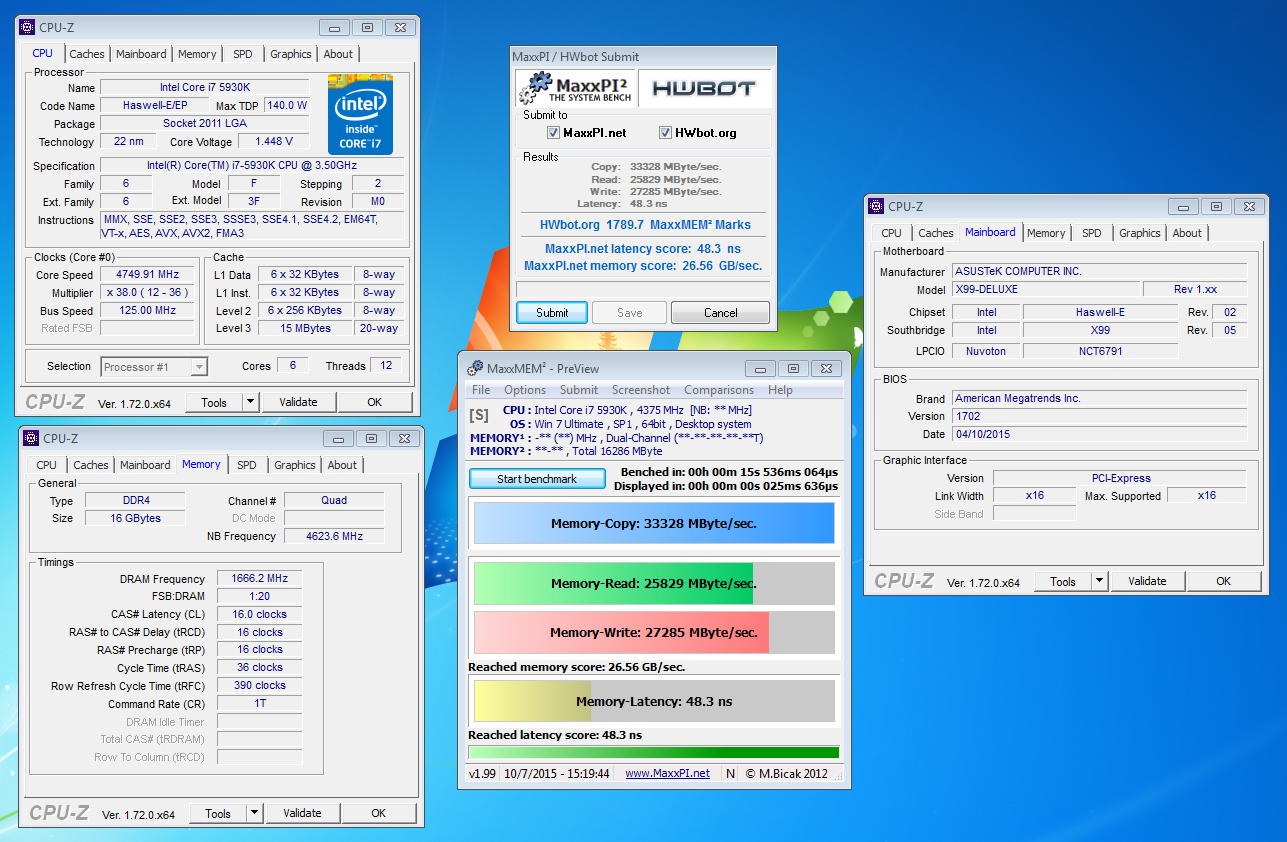The image size is (1287, 842).
Task: Click the LPCIO NCT6791 value
Action: [1100, 351]
